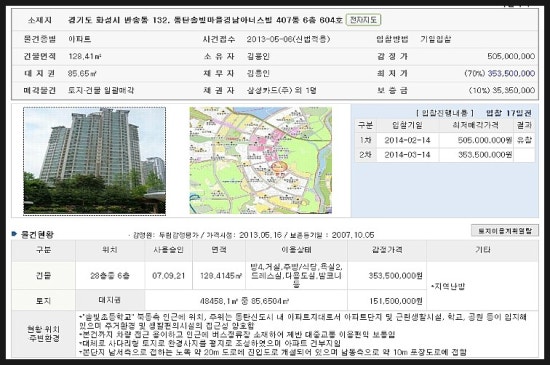Open the 전자지도 electronic map button
550x365 pixels.
coord(363,20)
